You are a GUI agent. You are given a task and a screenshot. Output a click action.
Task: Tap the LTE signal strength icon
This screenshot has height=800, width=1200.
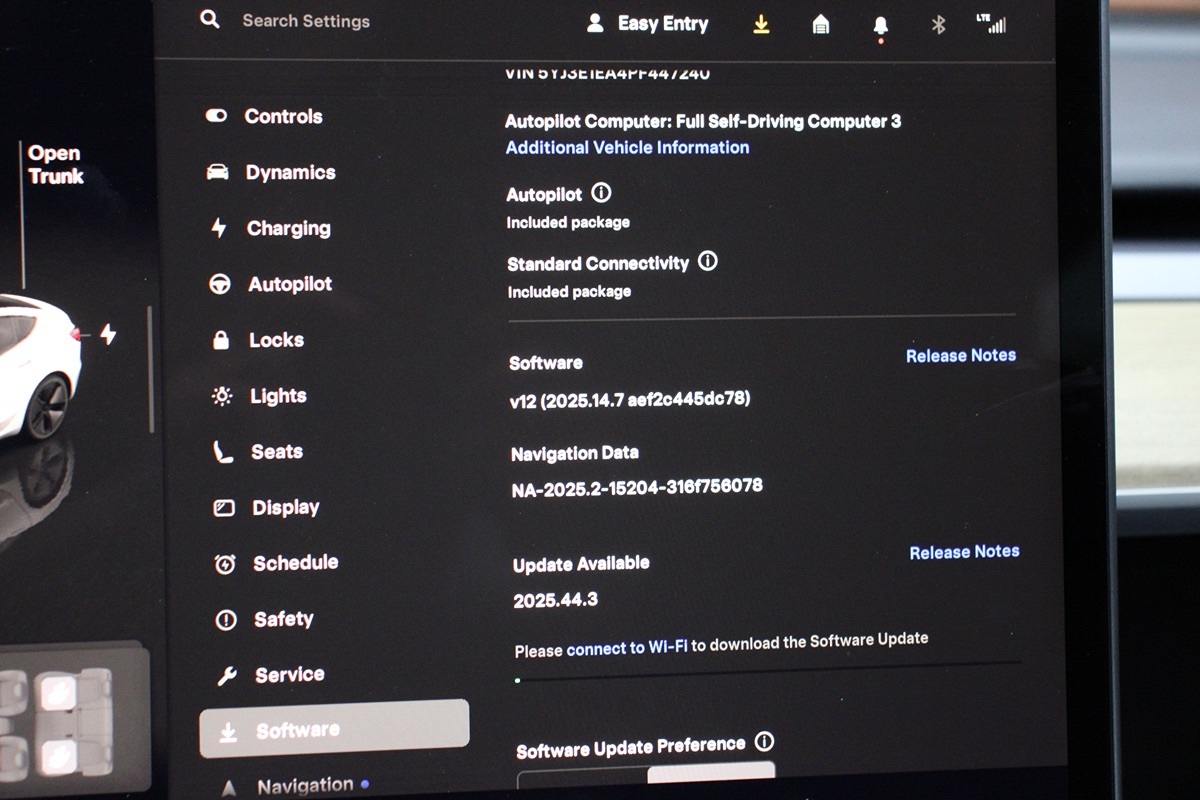click(x=991, y=24)
